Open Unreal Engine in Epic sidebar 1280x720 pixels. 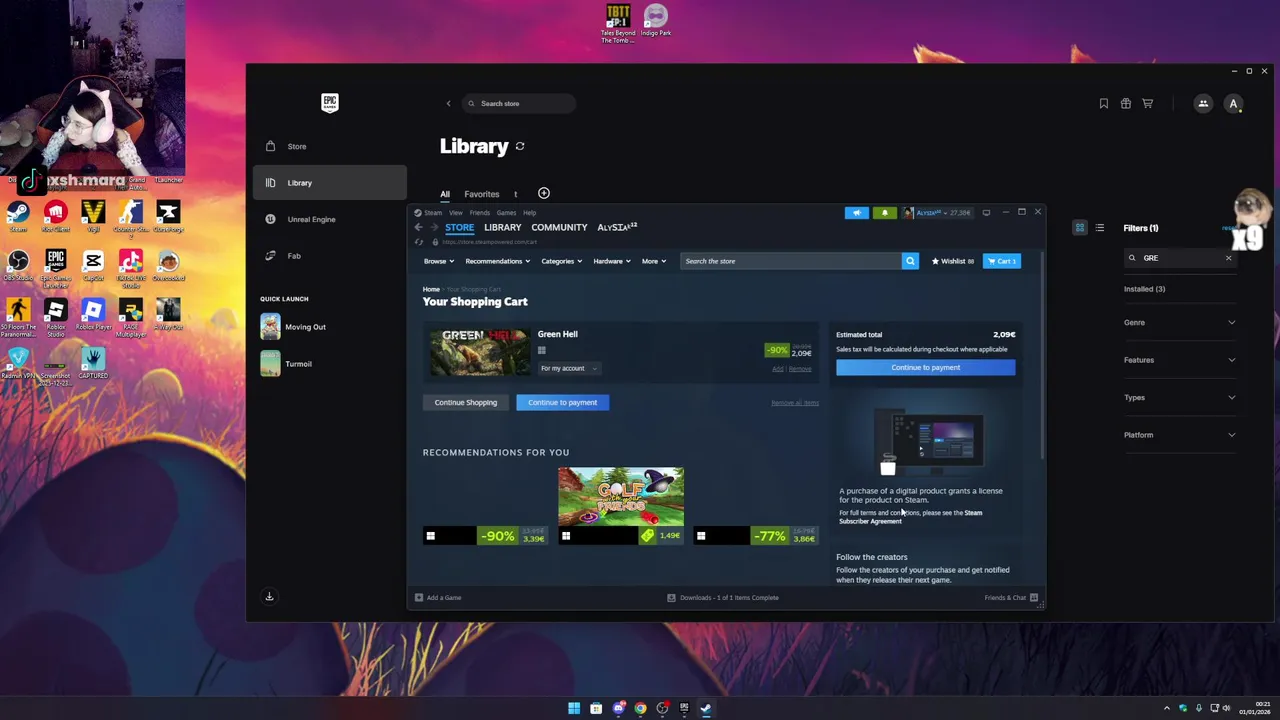coord(330,219)
